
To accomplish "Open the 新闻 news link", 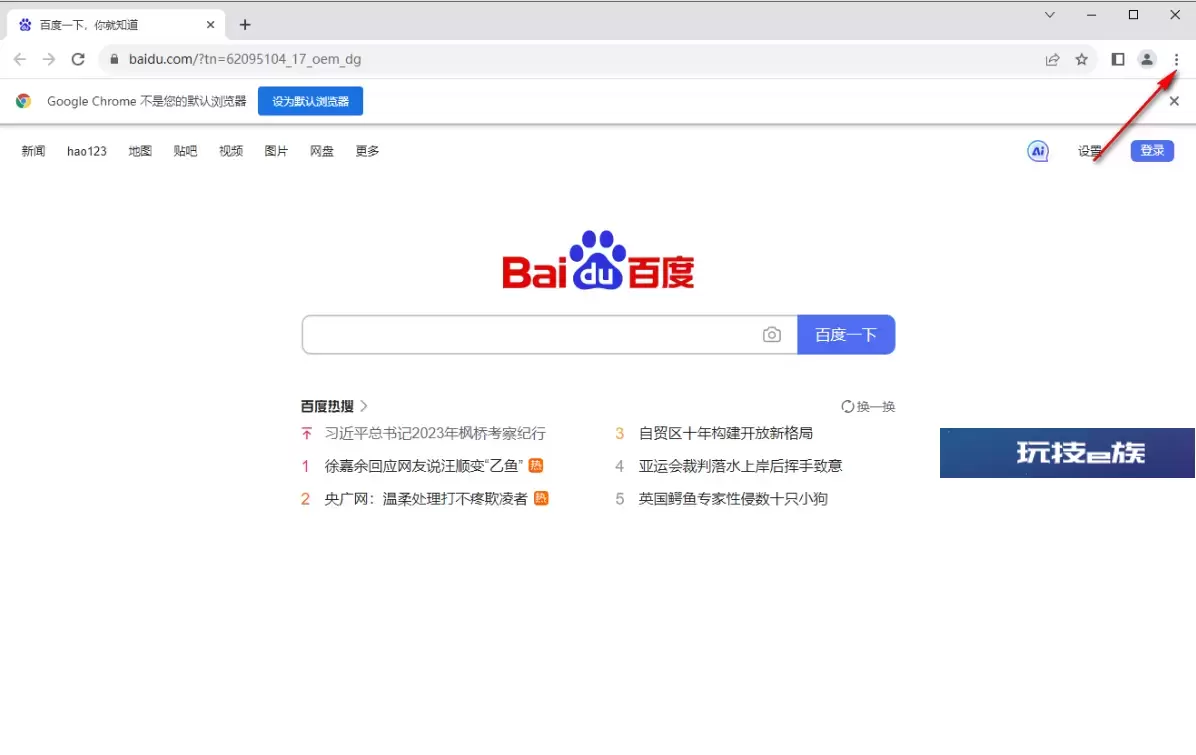I will tap(34, 151).
